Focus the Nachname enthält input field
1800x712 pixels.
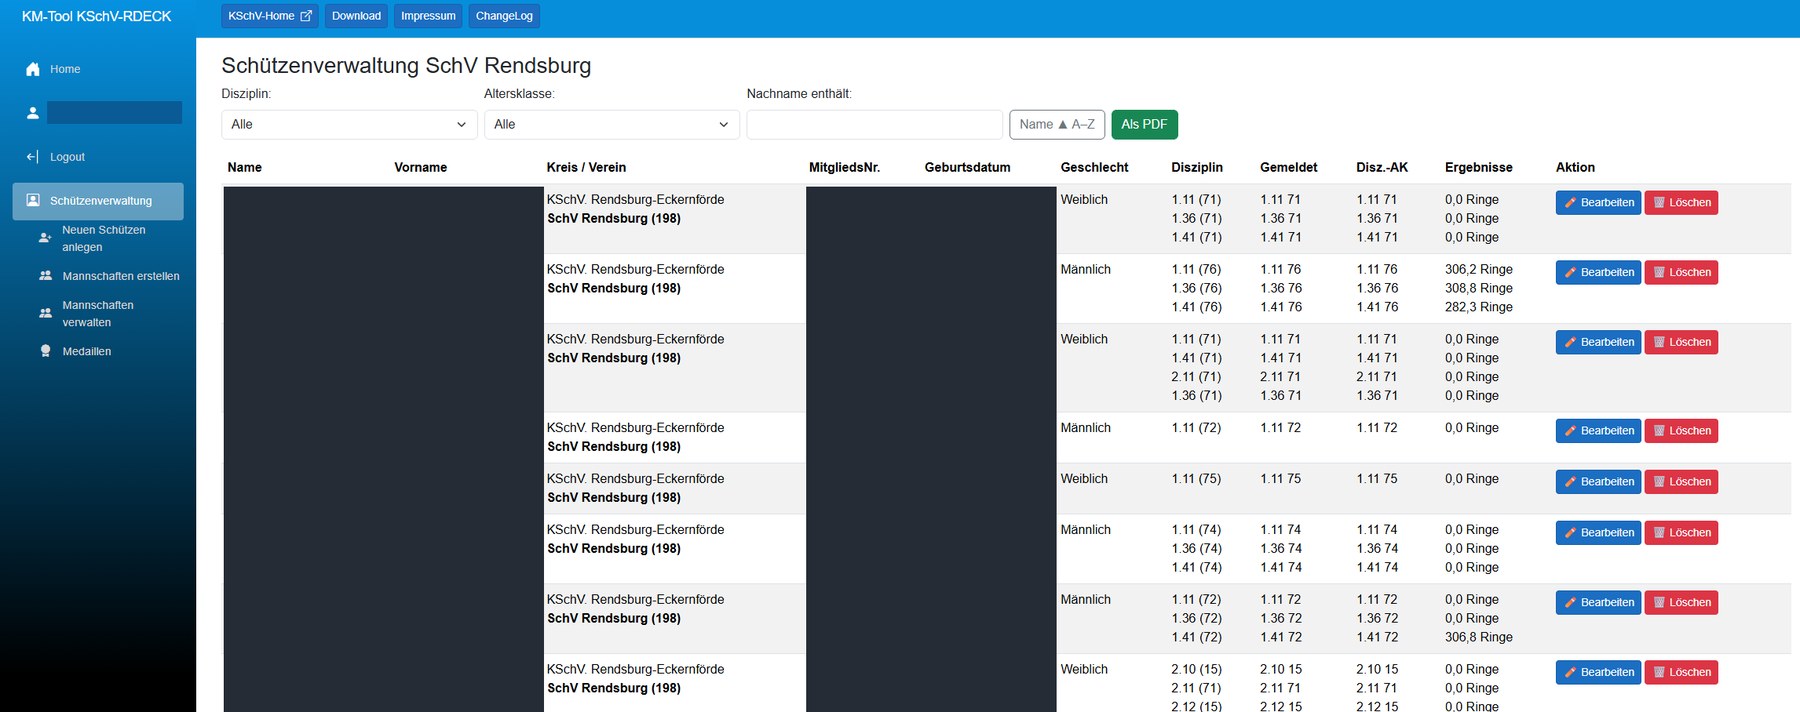875,124
